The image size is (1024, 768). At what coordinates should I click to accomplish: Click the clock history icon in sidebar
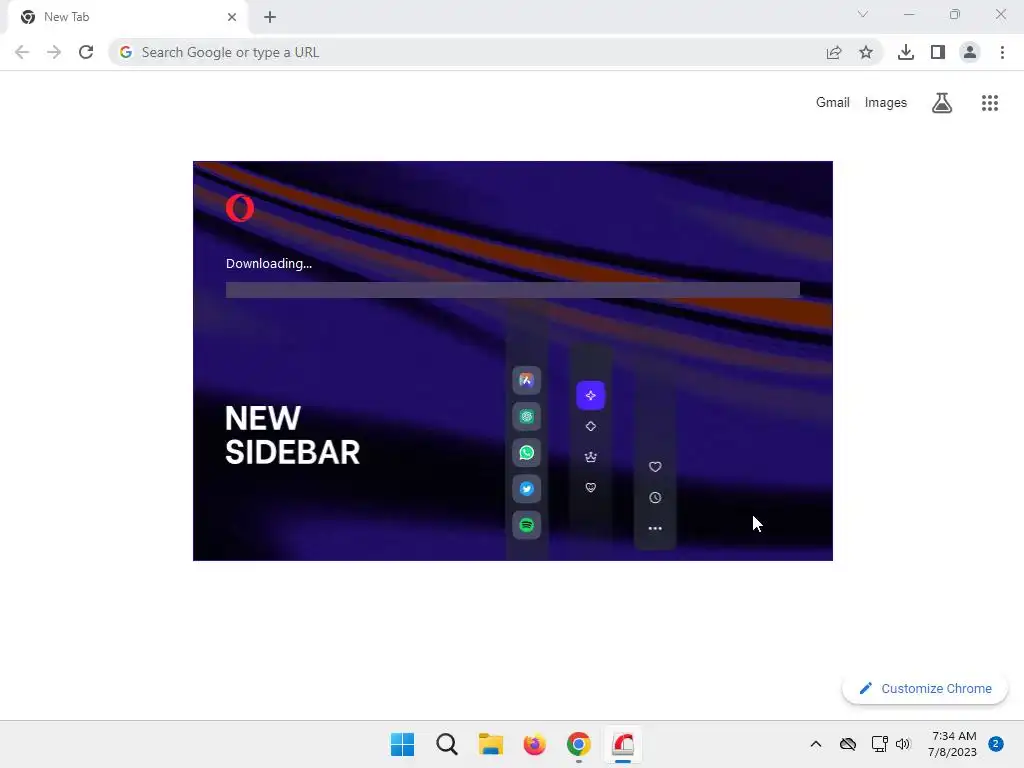click(x=655, y=498)
